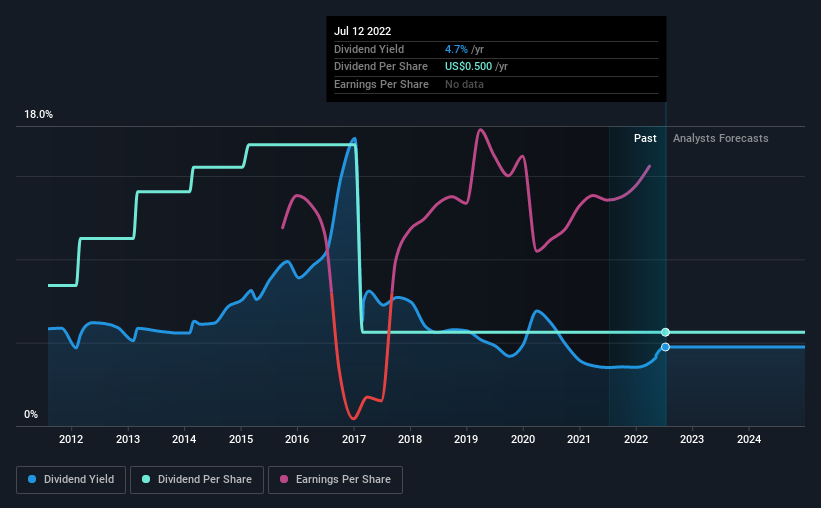
Task: Select the blue dividend yield data point marker
Action: coord(665,347)
